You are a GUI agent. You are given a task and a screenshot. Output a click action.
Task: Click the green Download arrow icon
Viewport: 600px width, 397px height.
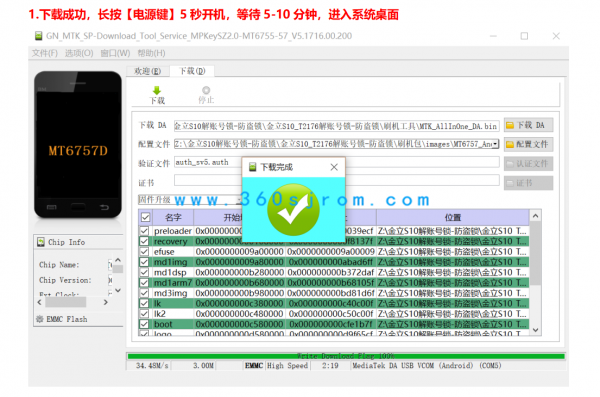click(157, 91)
